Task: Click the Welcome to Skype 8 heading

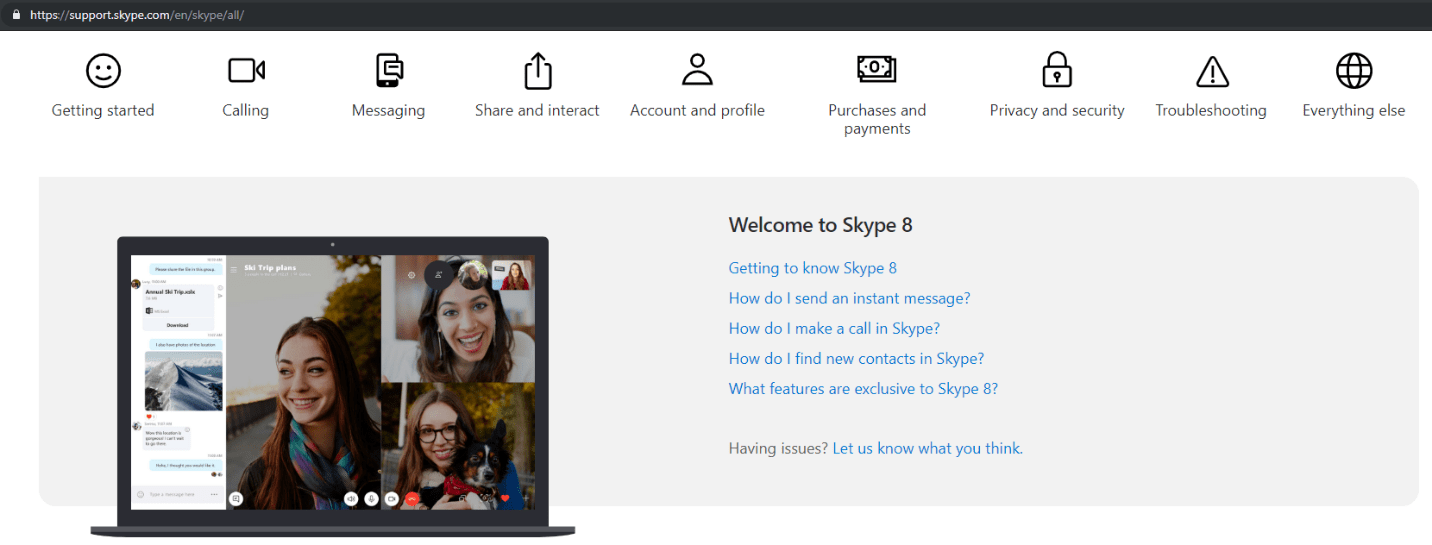Action: (820, 225)
